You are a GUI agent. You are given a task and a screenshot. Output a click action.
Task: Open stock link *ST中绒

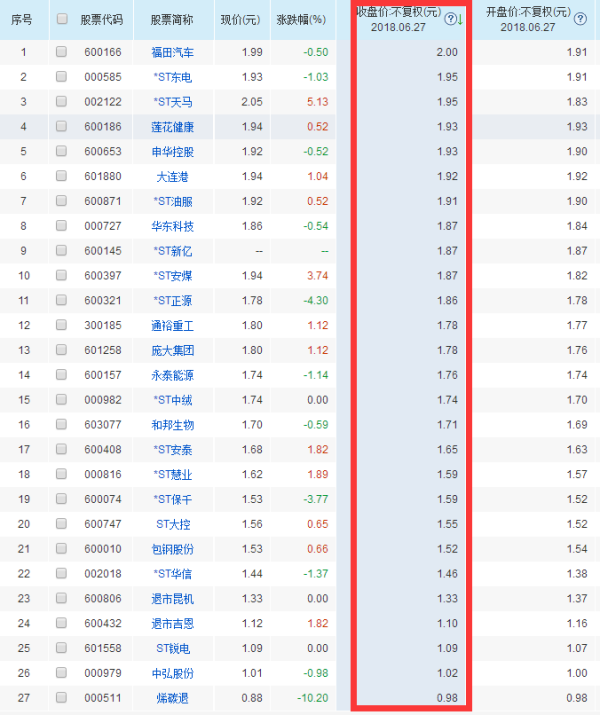[172, 400]
